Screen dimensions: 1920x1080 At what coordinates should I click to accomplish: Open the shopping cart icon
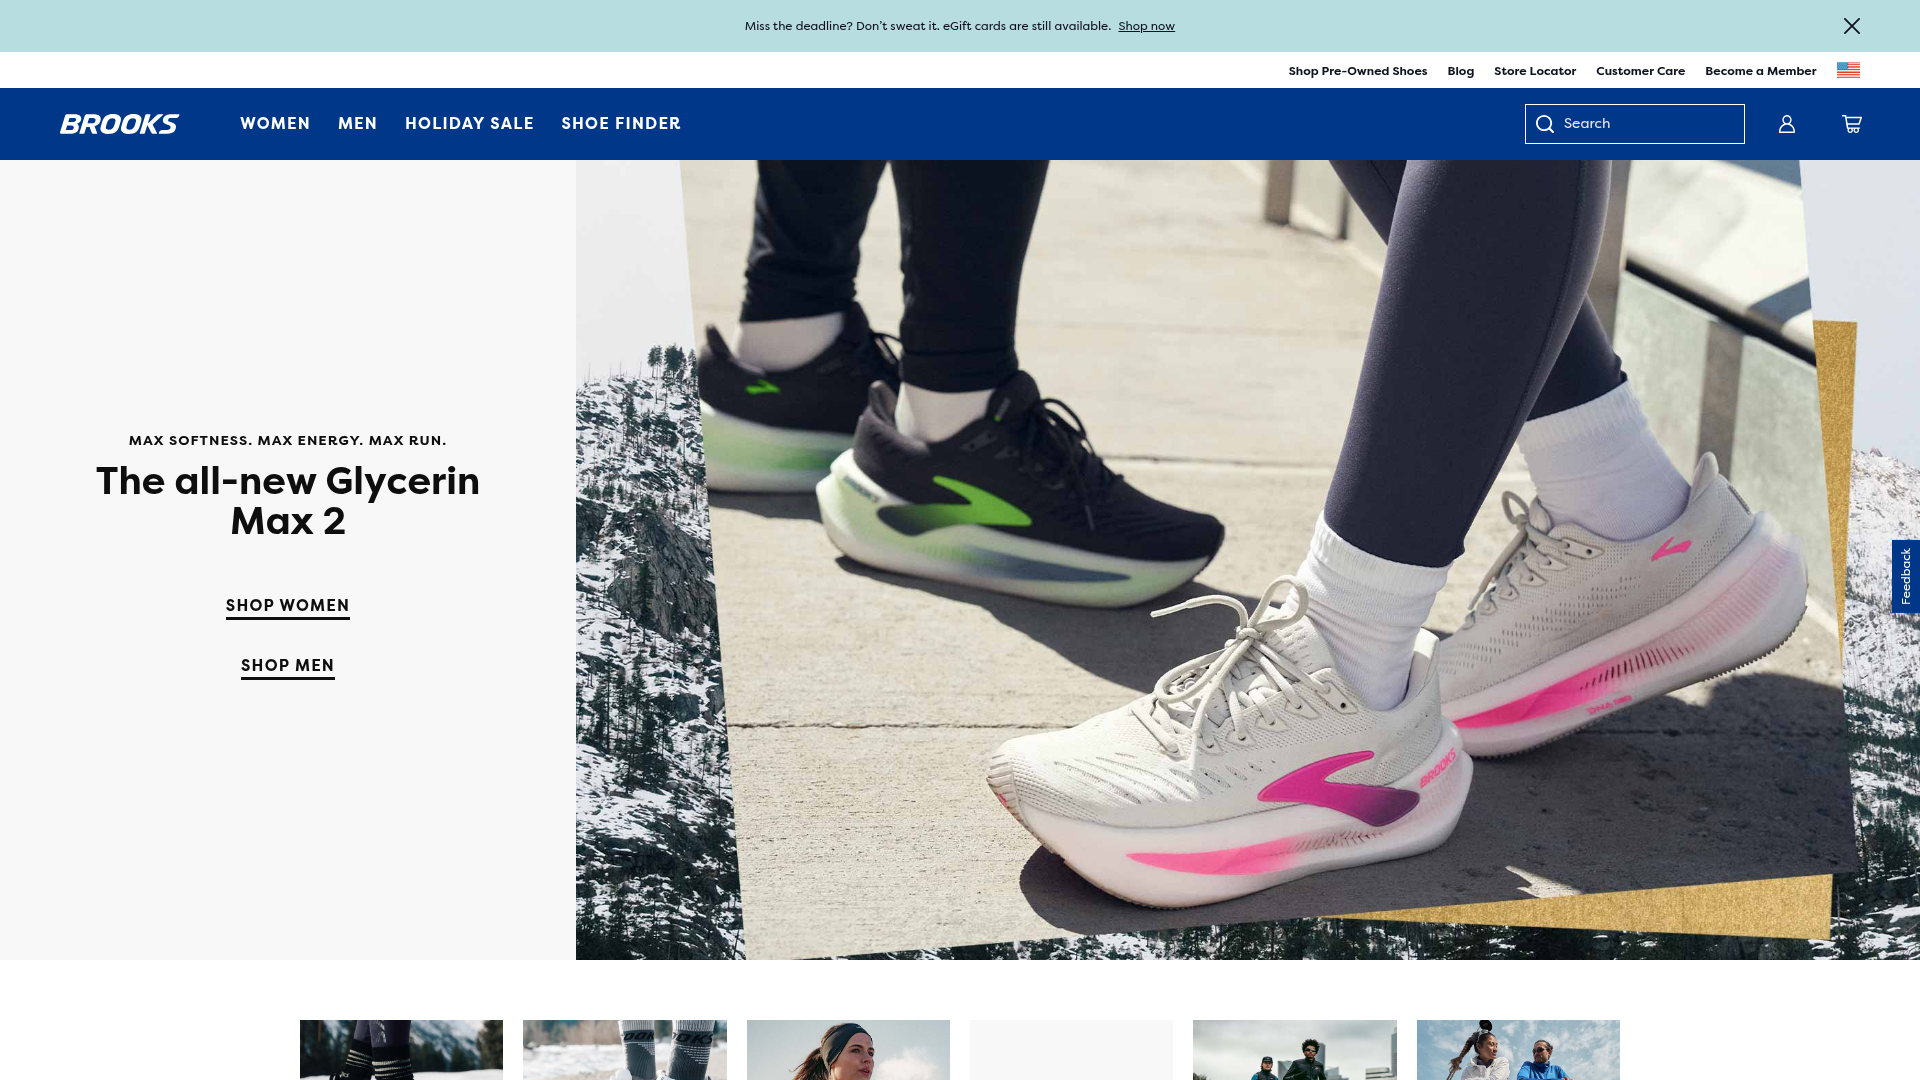coord(1852,124)
